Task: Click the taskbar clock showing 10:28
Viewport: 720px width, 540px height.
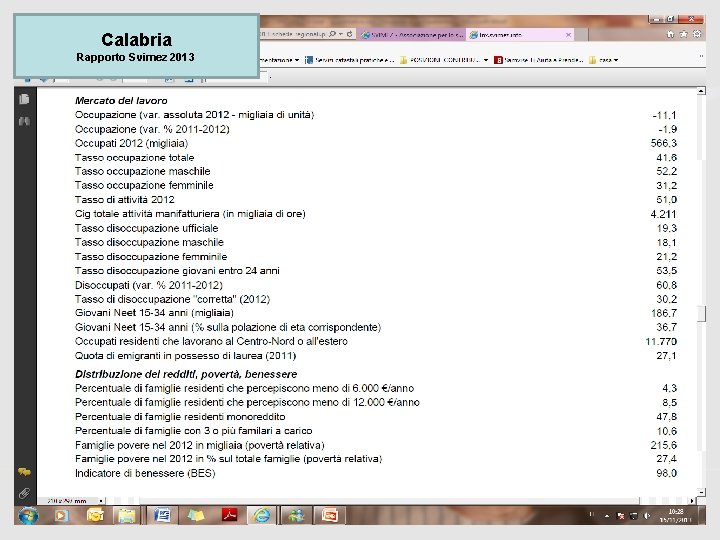Action: [675, 516]
